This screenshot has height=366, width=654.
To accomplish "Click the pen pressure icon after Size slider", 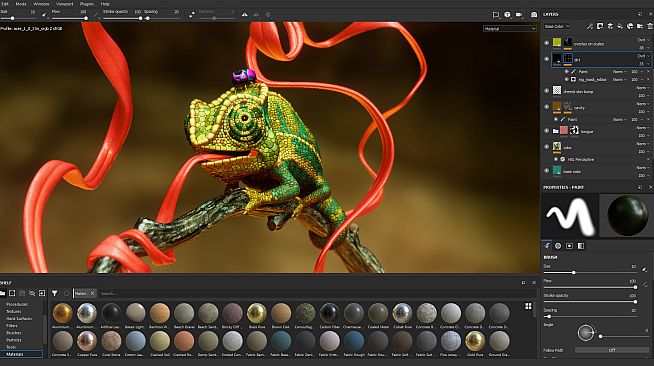I will [44, 15].
